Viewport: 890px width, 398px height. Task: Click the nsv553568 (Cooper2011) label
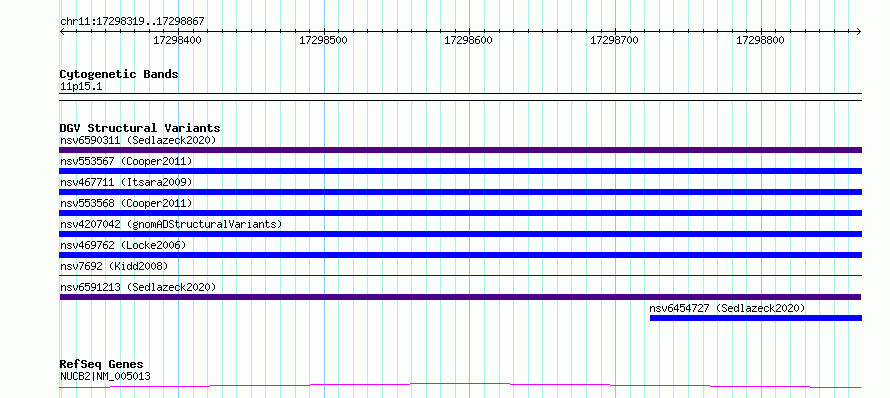click(126, 203)
